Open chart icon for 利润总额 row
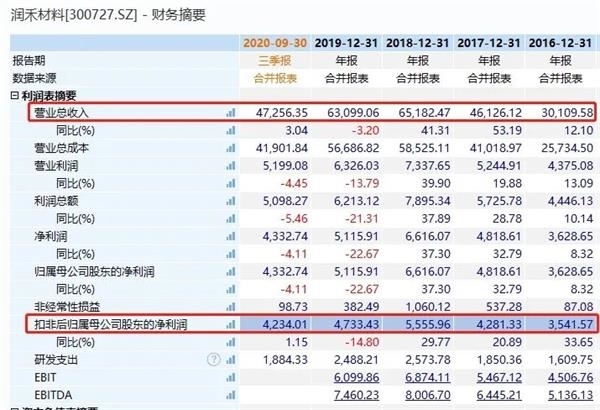The width and height of the screenshot is (600, 410). tap(231, 201)
